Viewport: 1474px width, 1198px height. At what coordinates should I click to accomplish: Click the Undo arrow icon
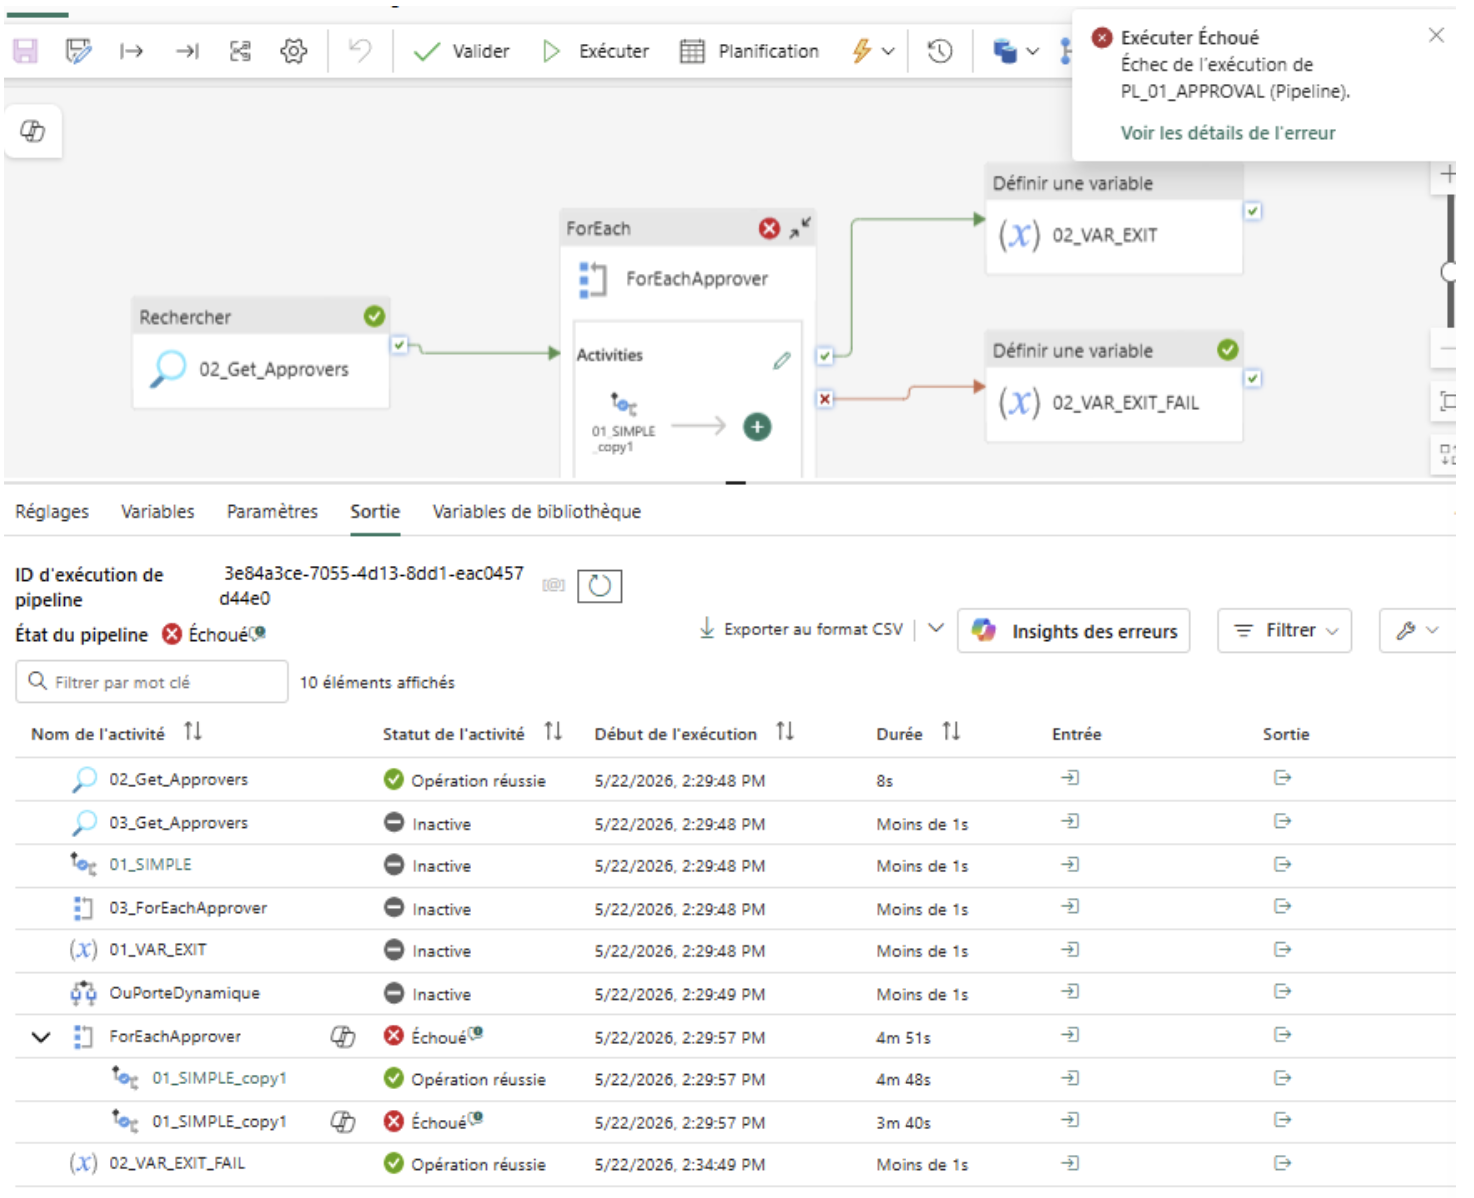[360, 50]
